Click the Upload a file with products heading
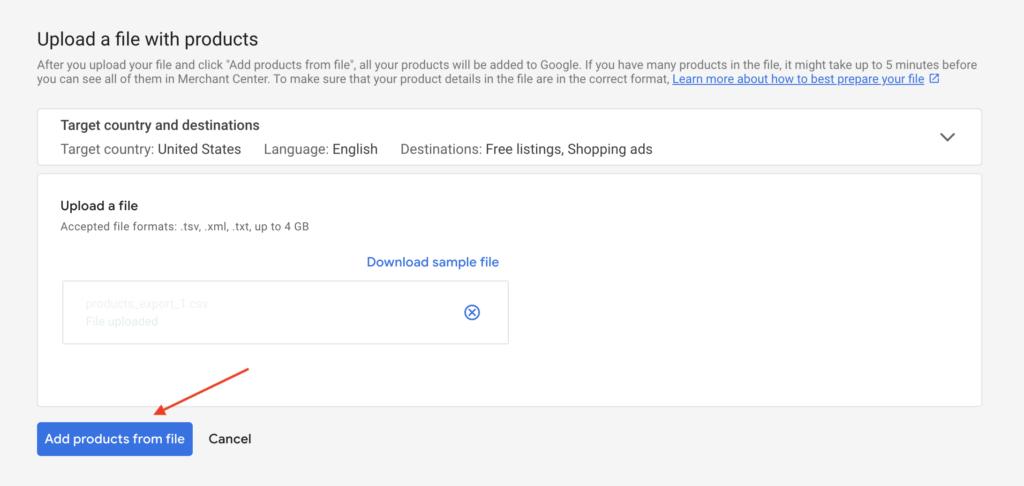Screen dimensions: 1024x486 148,39
